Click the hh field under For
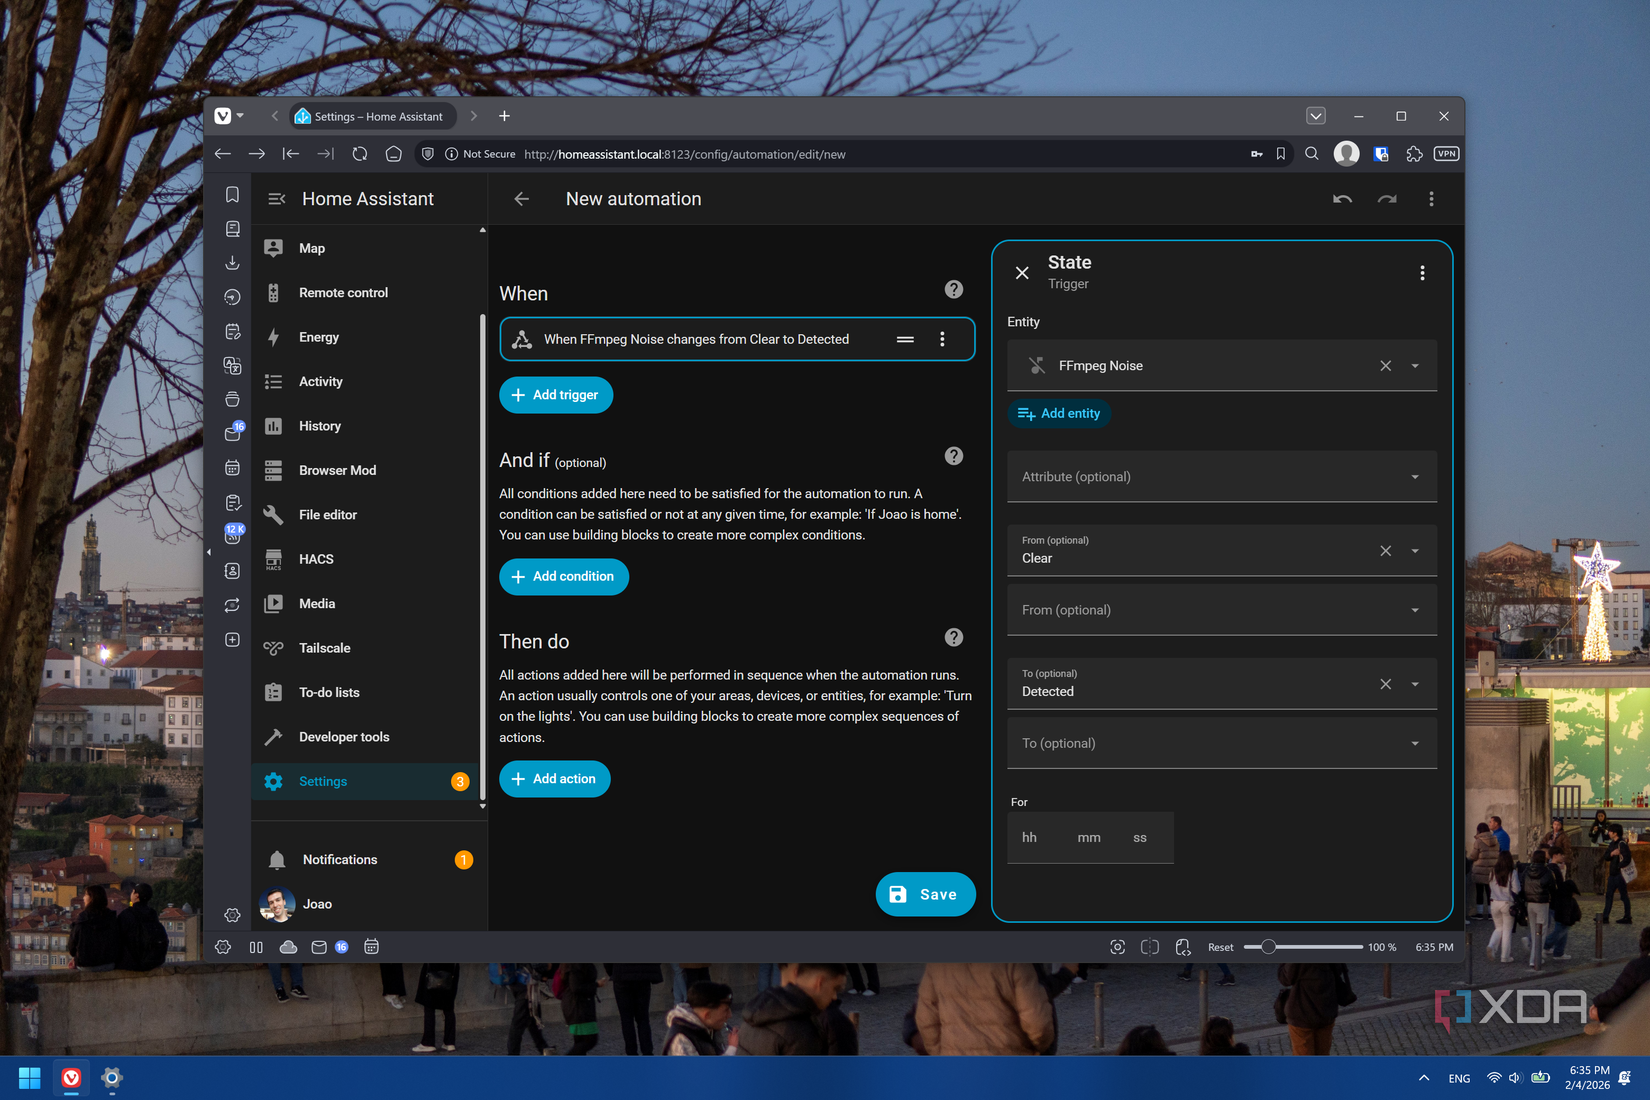 click(1030, 838)
